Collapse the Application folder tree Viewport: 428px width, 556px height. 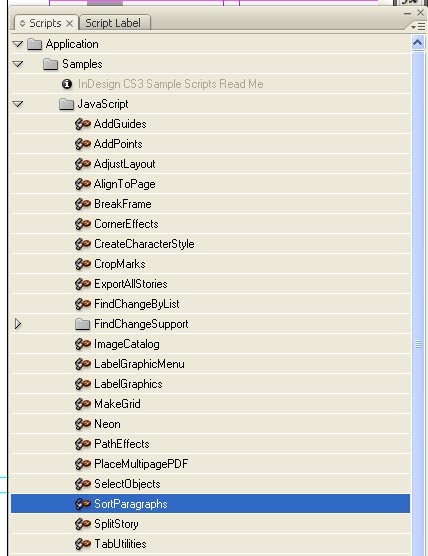point(18,44)
